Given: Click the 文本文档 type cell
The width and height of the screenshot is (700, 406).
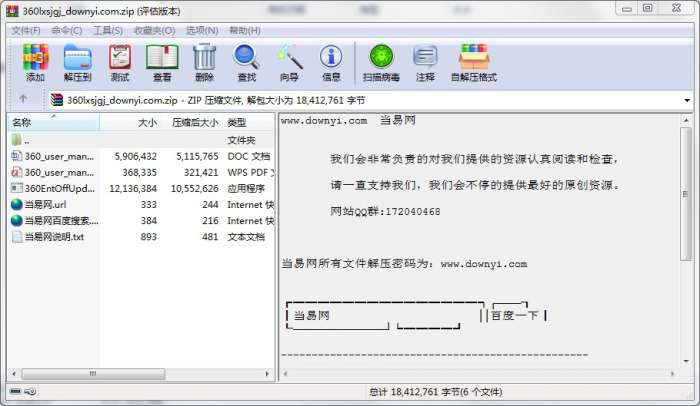Looking at the screenshot, I should 246,236.
